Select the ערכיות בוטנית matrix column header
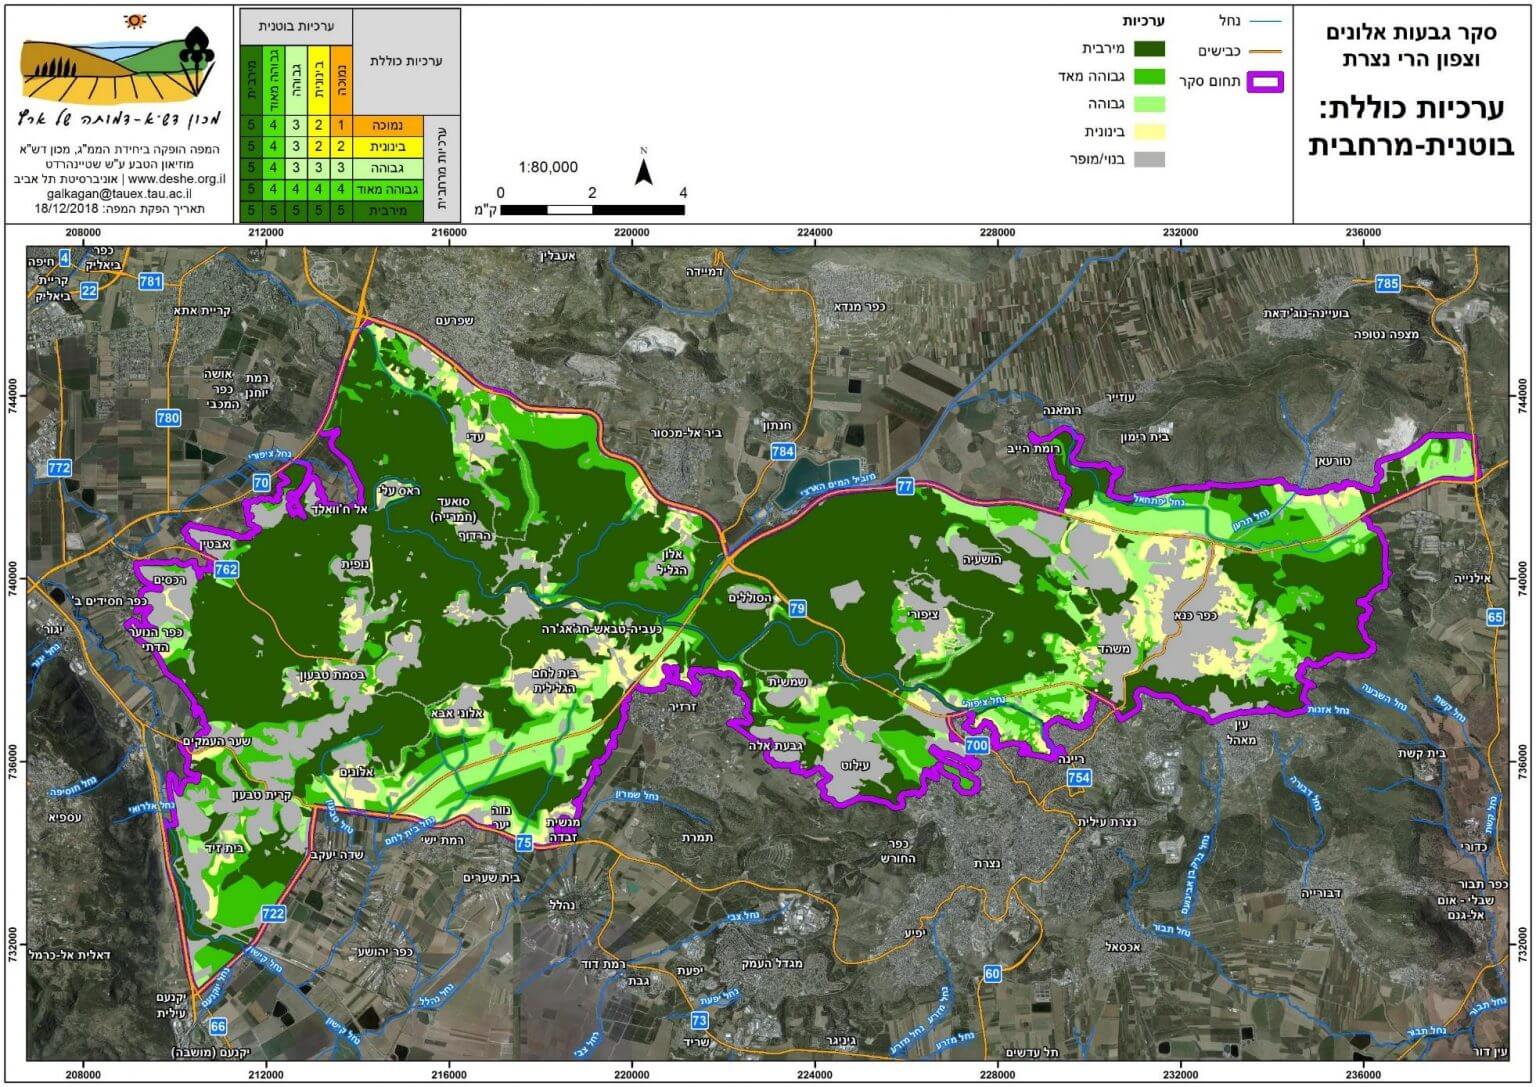Image resolution: width=1536 pixels, height=1087 pixels. [296, 27]
